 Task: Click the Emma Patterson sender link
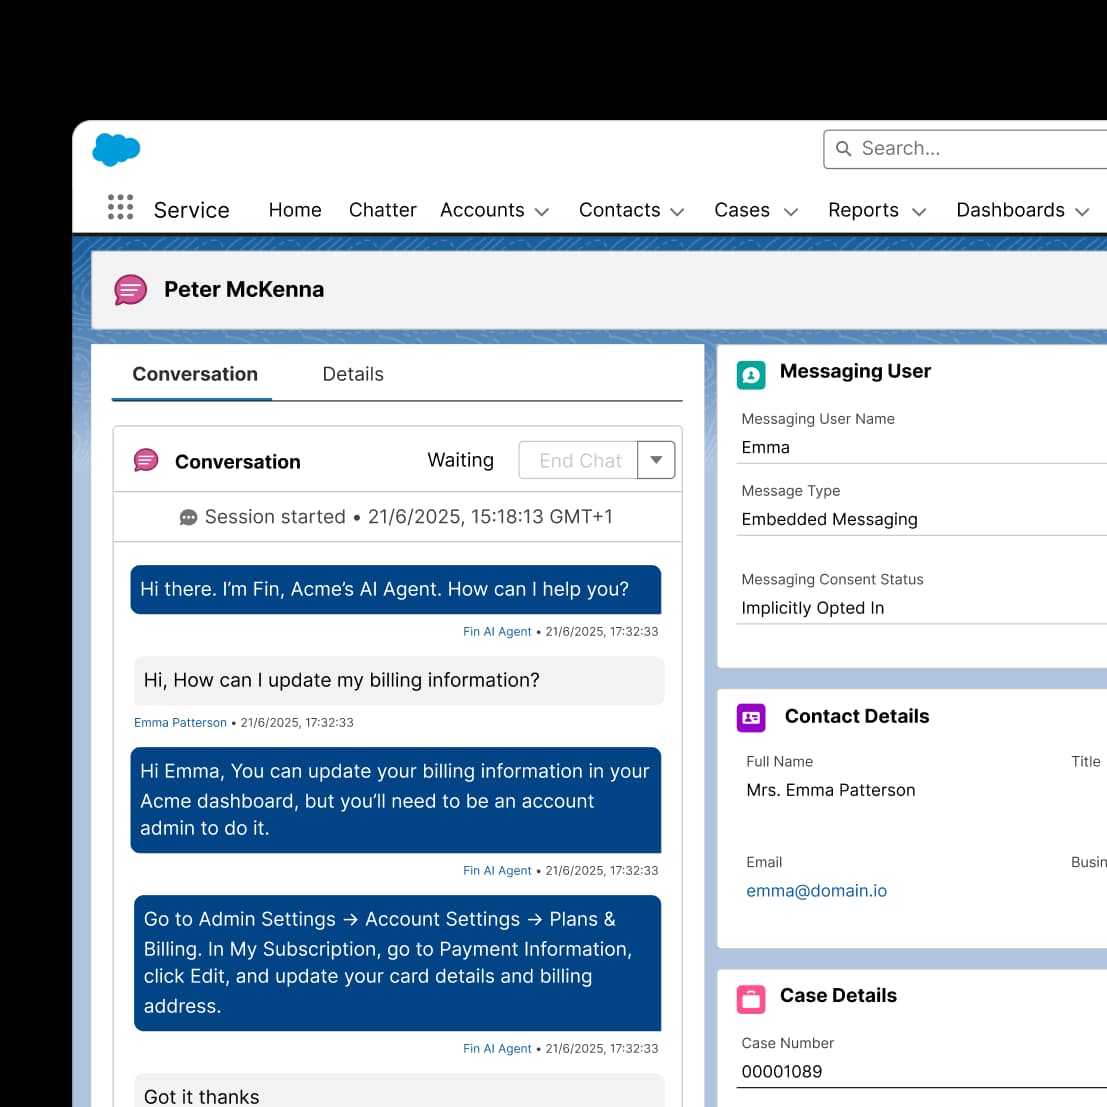click(180, 723)
